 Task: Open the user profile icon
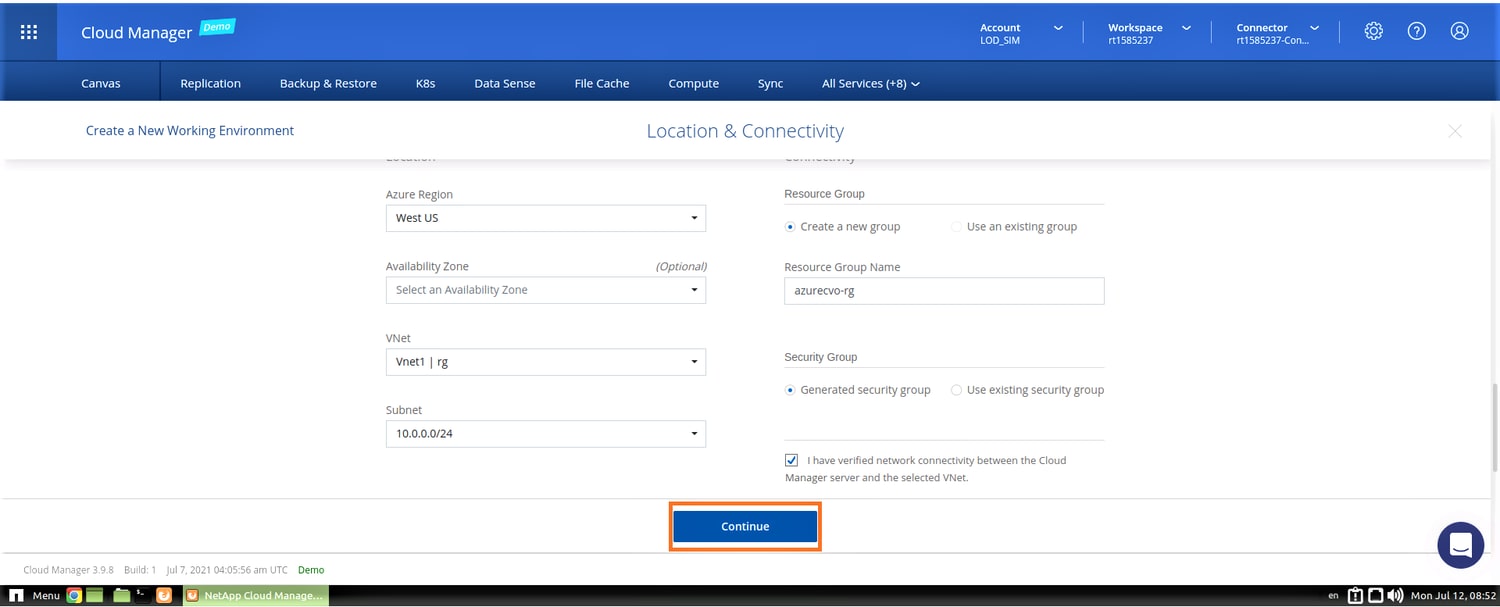(x=1459, y=32)
